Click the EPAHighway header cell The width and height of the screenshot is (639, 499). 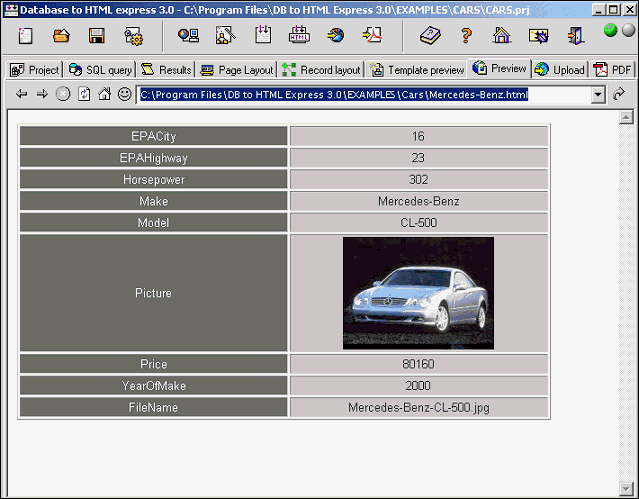point(153,158)
